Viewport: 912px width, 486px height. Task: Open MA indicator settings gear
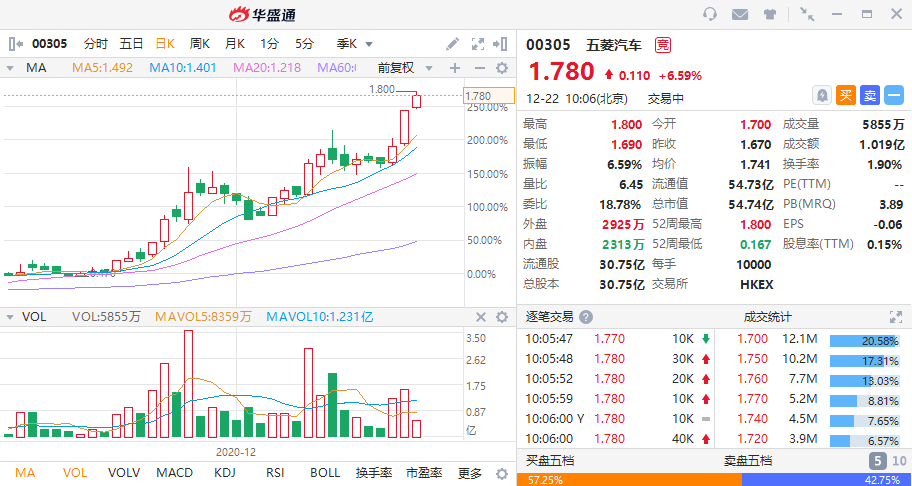502,68
